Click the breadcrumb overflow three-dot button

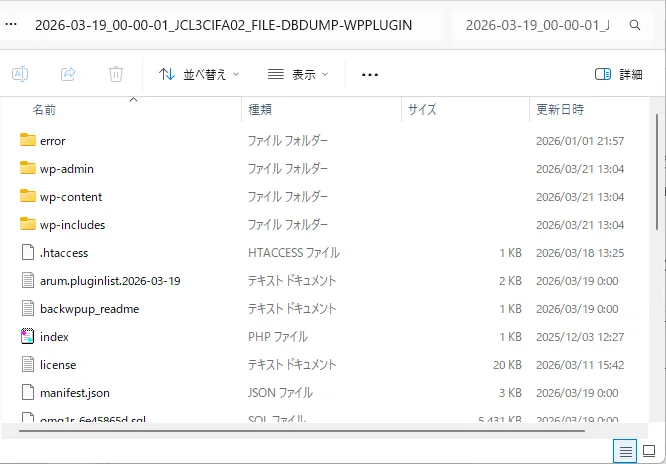point(11,24)
